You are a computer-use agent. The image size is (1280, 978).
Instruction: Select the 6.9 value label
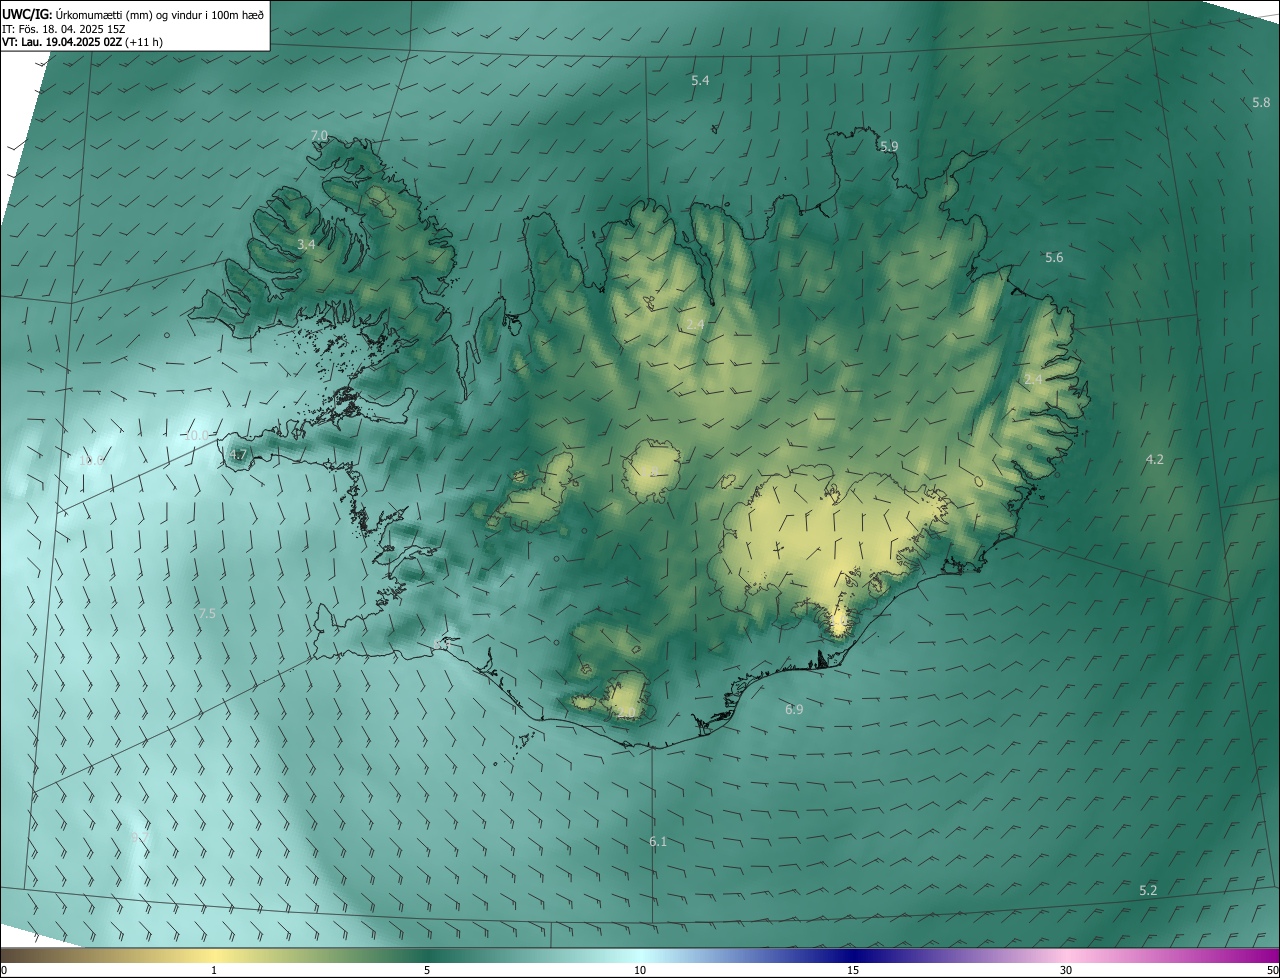tap(794, 709)
